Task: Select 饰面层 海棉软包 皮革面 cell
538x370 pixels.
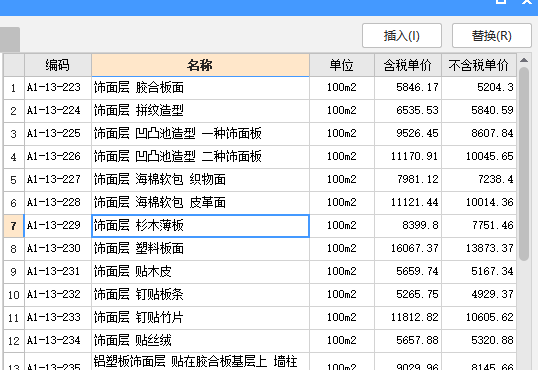Action: tap(200, 203)
